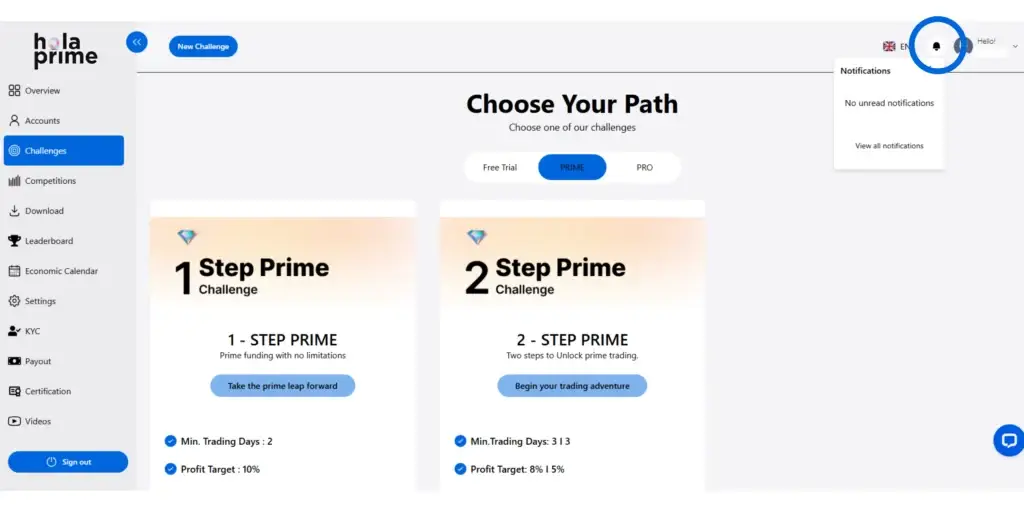
Task: Click the Economic Calendar icon in sidebar
Action: (x=14, y=271)
